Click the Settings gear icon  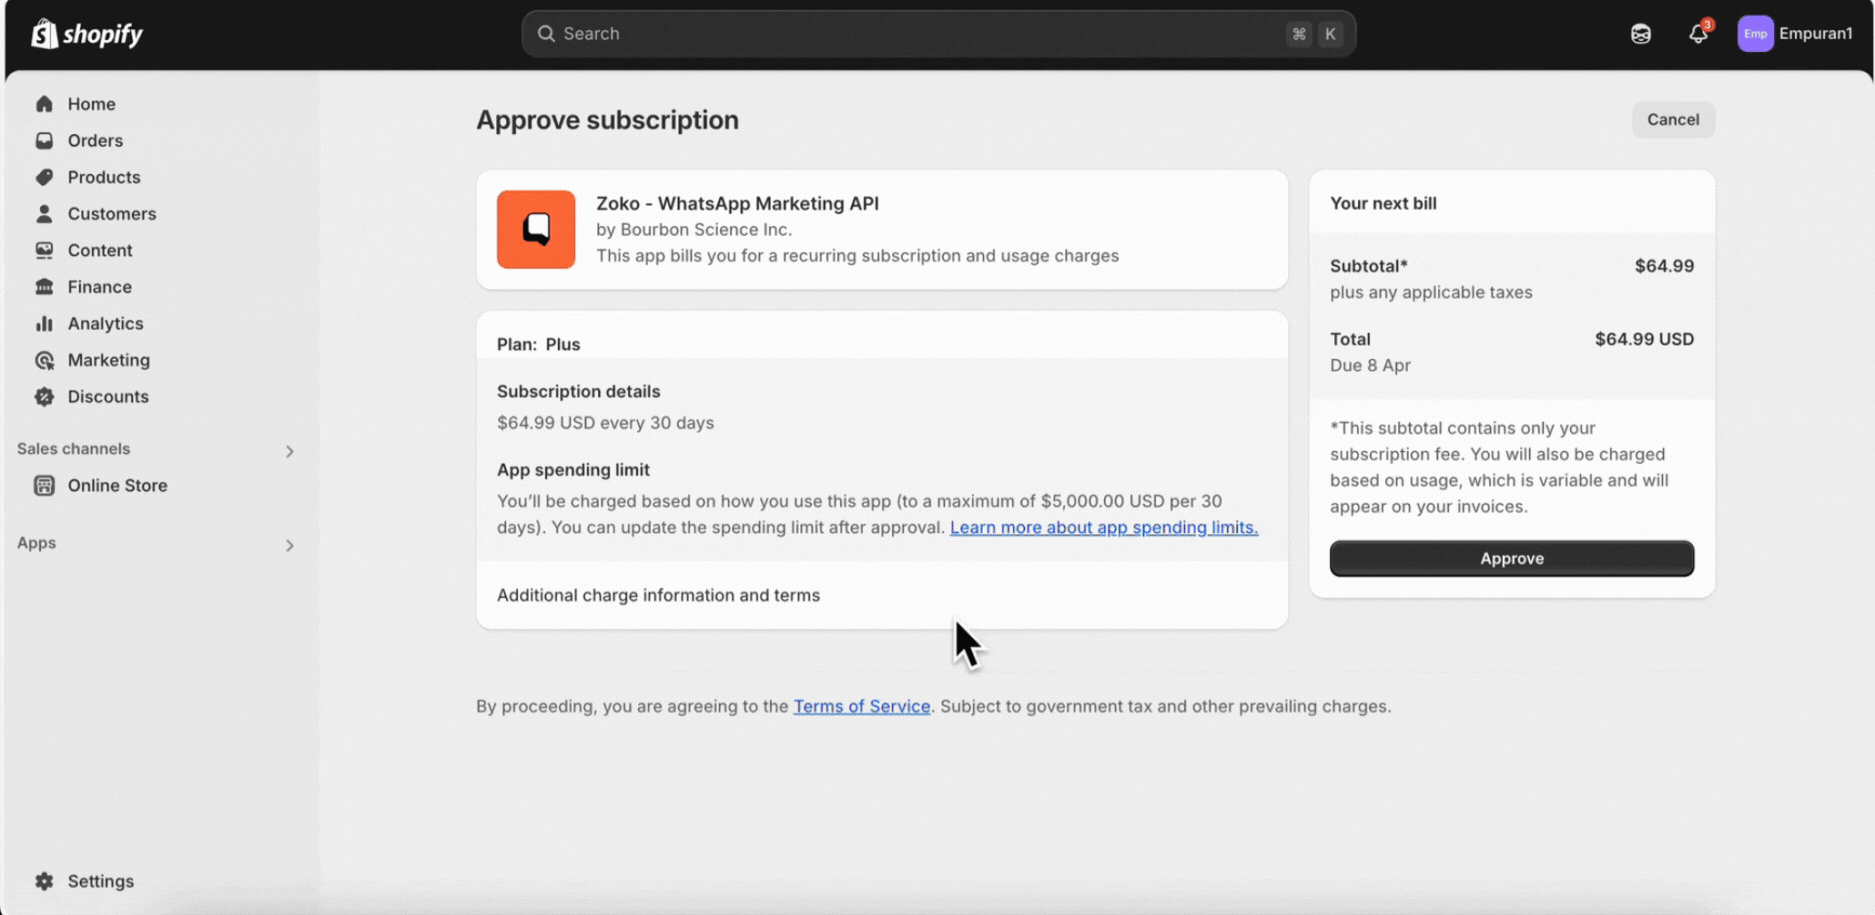tap(44, 881)
